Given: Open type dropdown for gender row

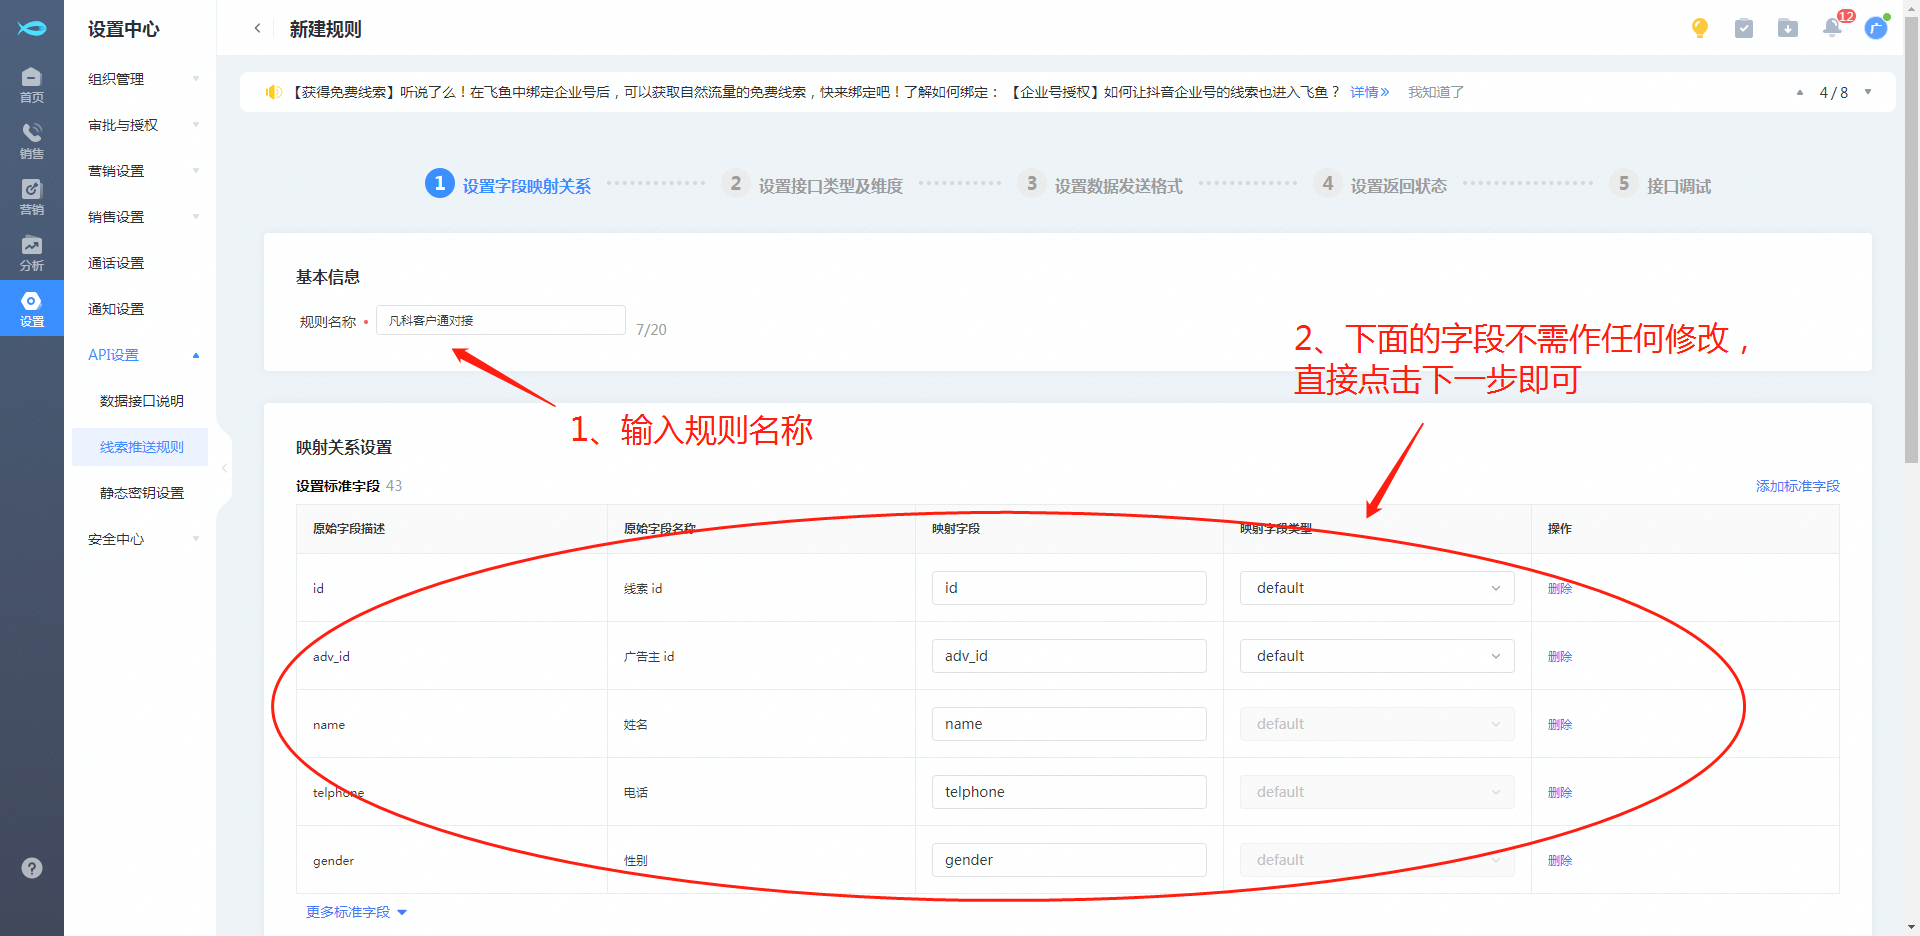Looking at the screenshot, I should 1377,860.
